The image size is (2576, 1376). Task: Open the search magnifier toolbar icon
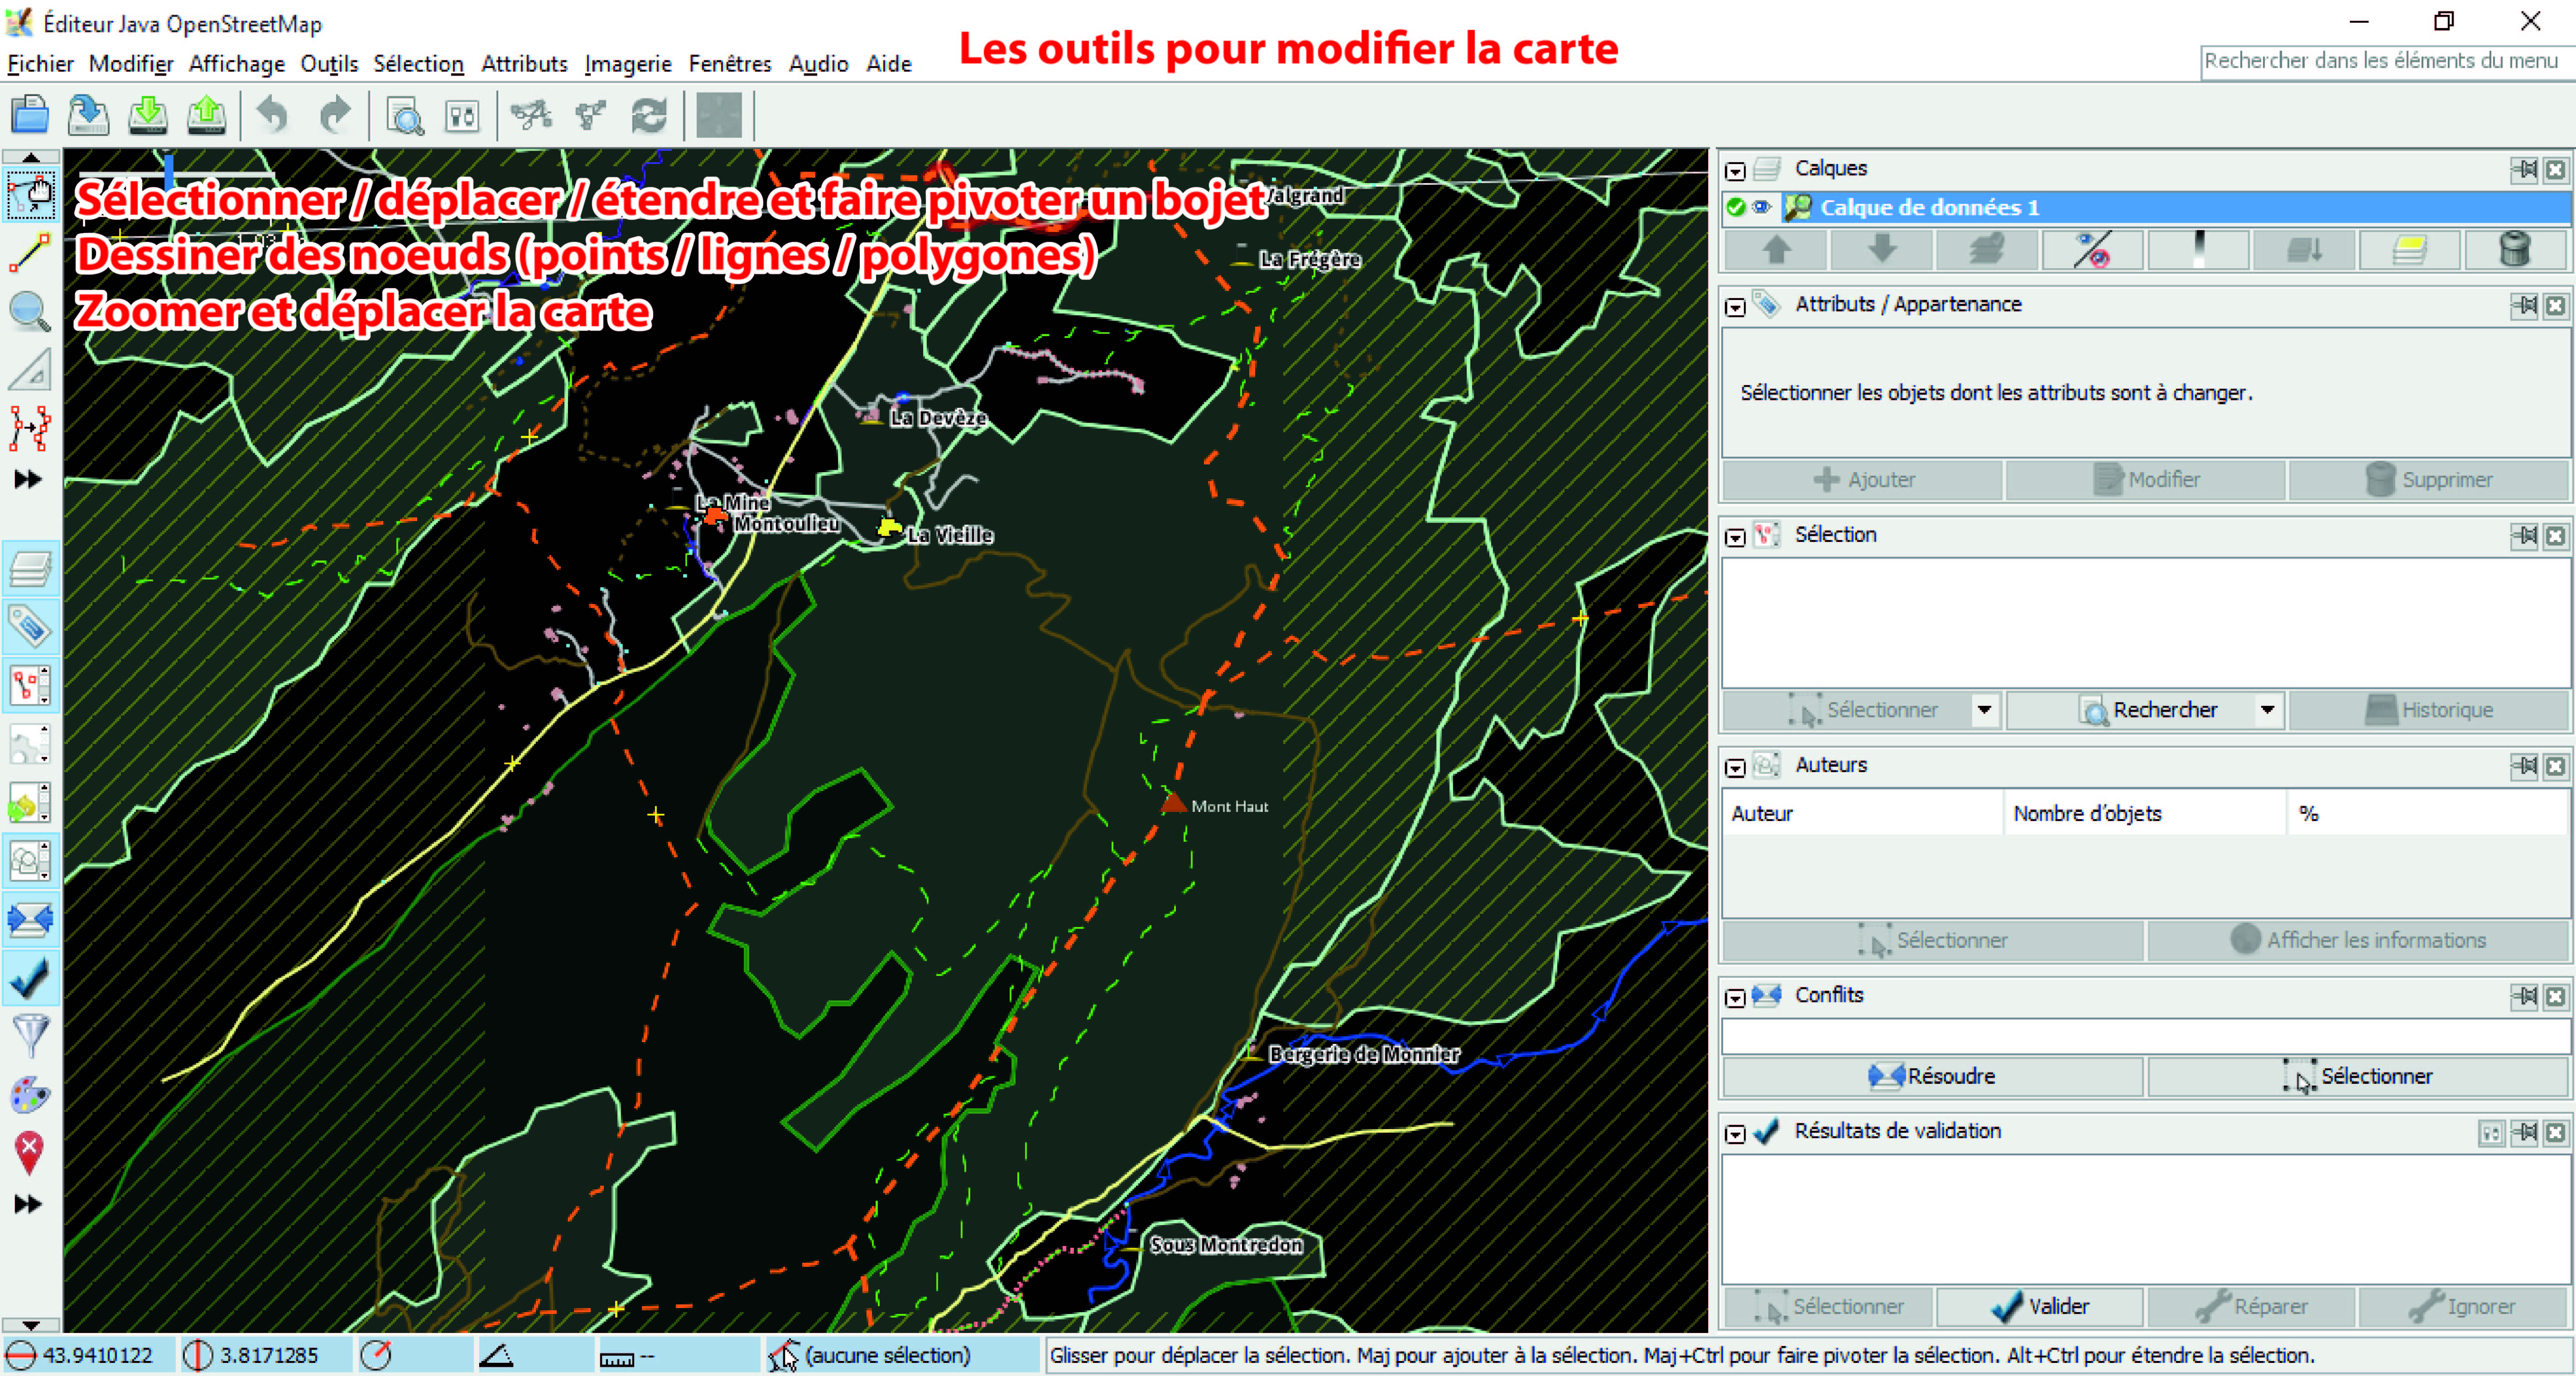coord(405,116)
